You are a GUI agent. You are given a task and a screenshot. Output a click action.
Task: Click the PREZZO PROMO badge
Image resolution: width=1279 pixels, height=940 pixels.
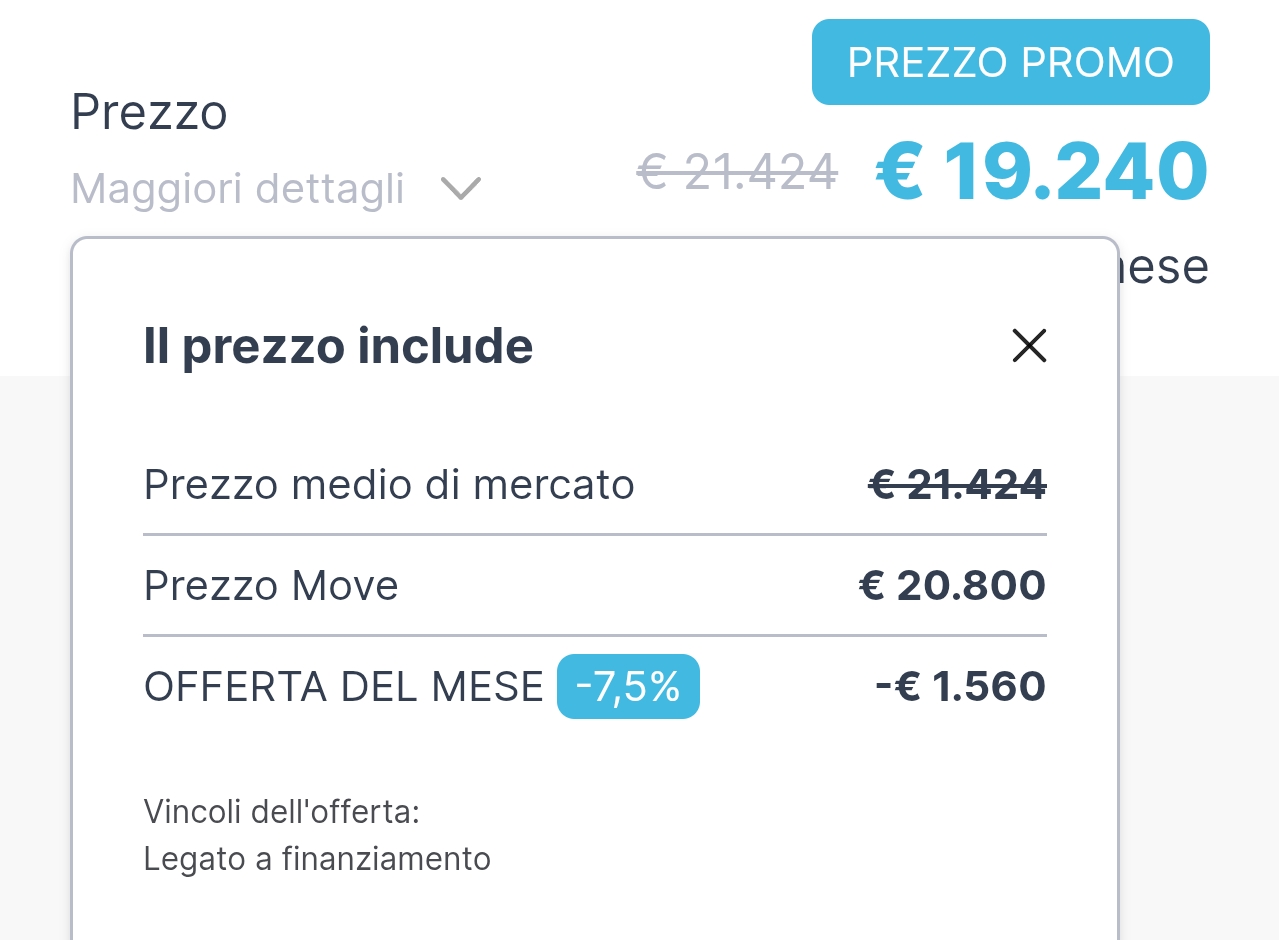point(1010,62)
